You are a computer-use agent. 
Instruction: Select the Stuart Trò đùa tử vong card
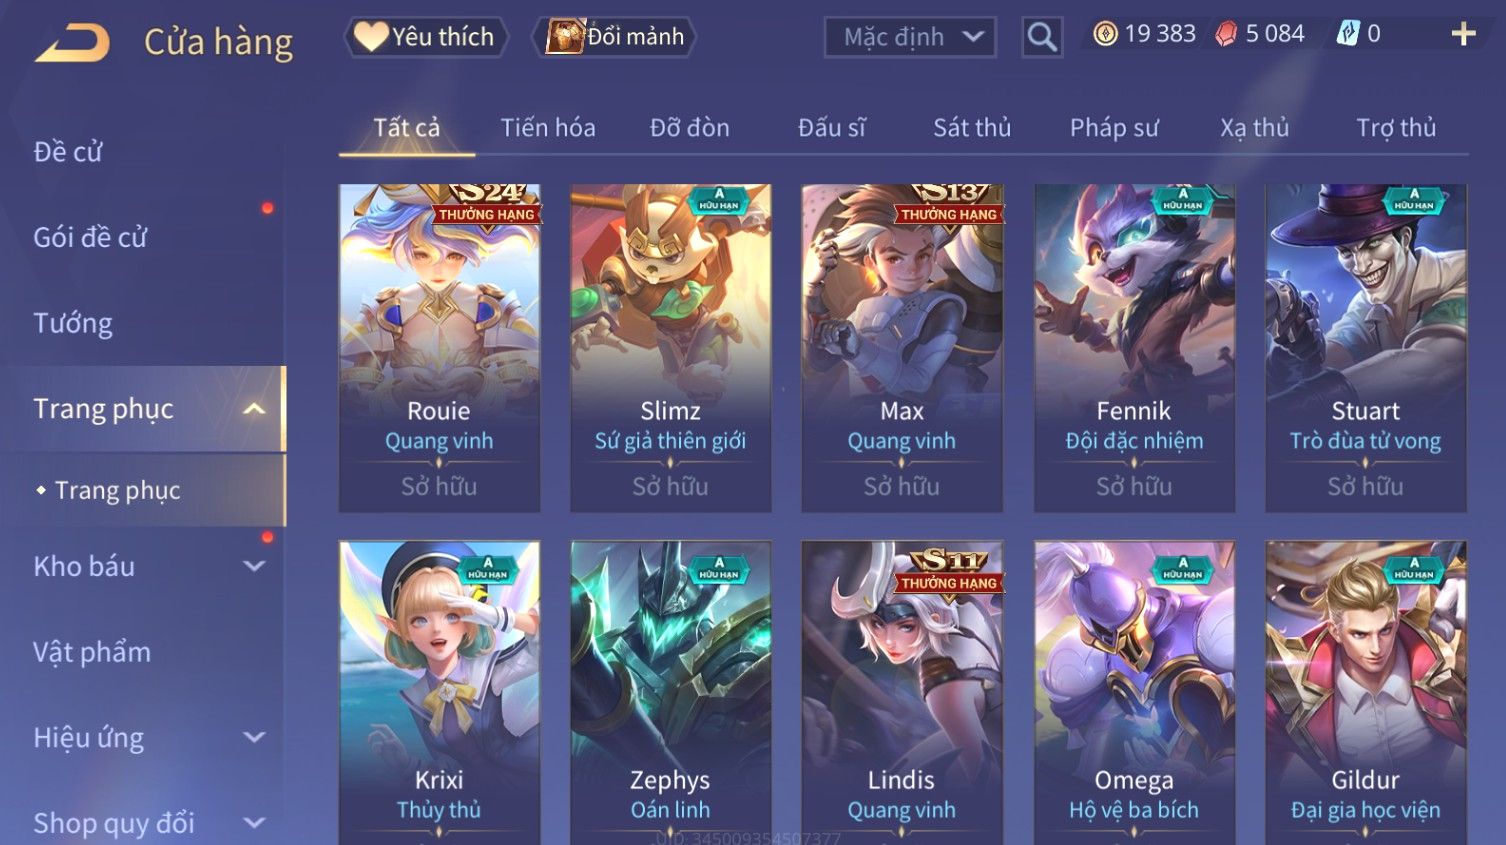1365,348
